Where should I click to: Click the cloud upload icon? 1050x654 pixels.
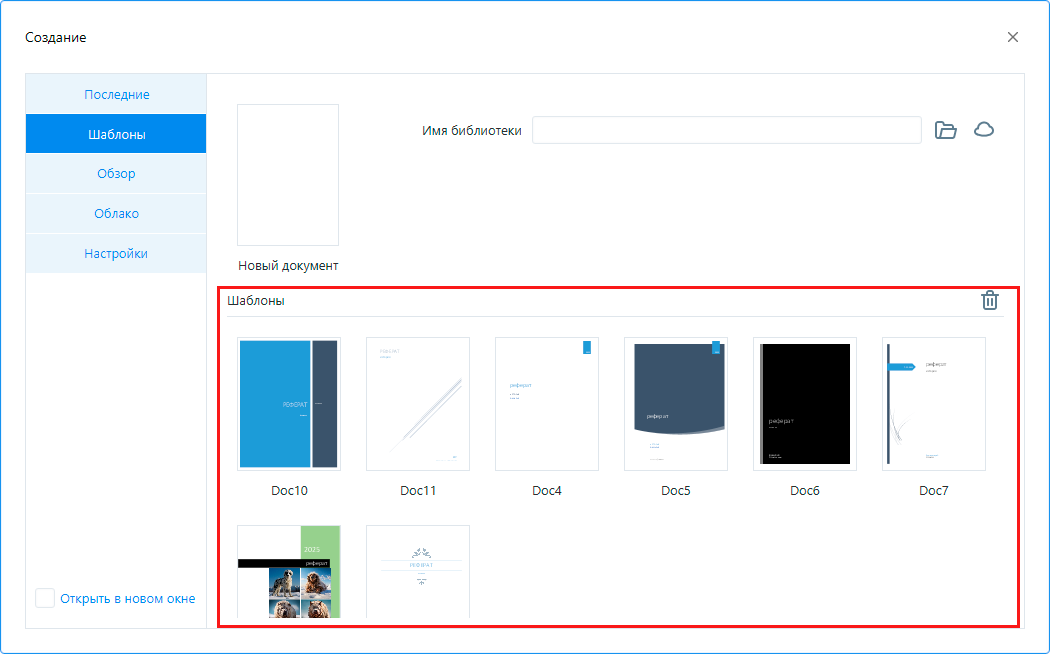tap(984, 129)
